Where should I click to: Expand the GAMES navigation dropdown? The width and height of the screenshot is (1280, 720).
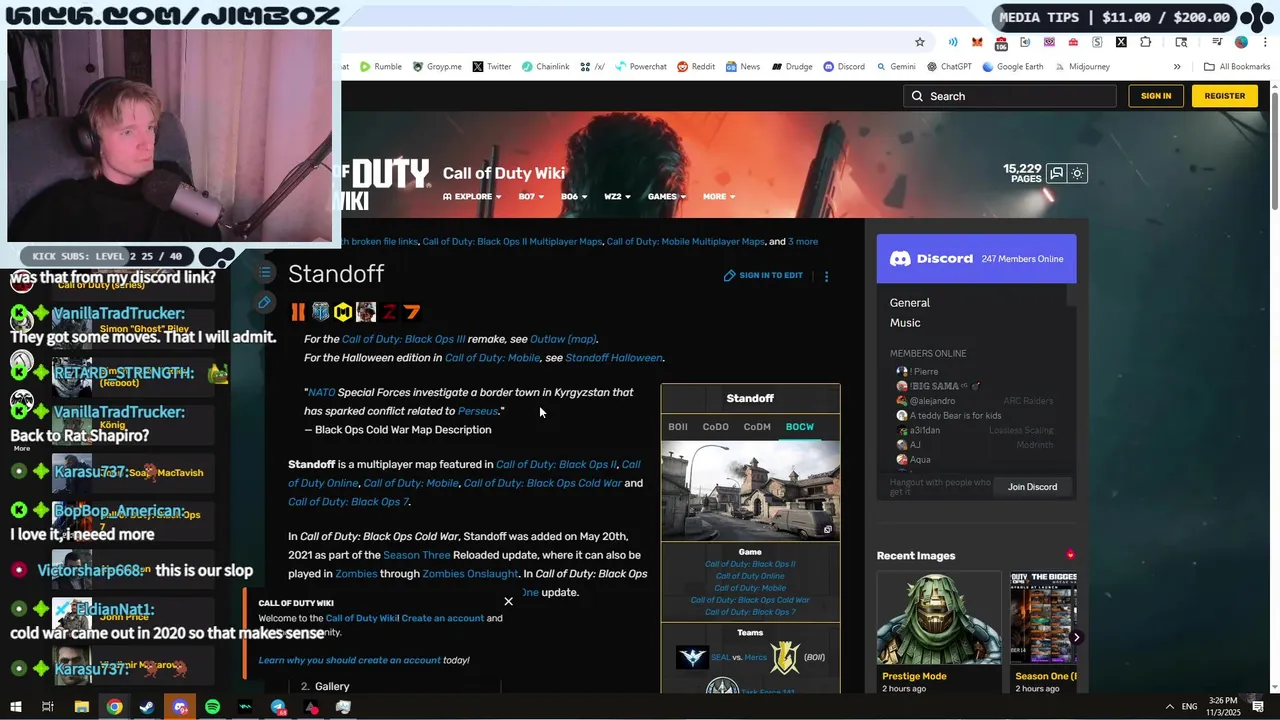coord(666,197)
